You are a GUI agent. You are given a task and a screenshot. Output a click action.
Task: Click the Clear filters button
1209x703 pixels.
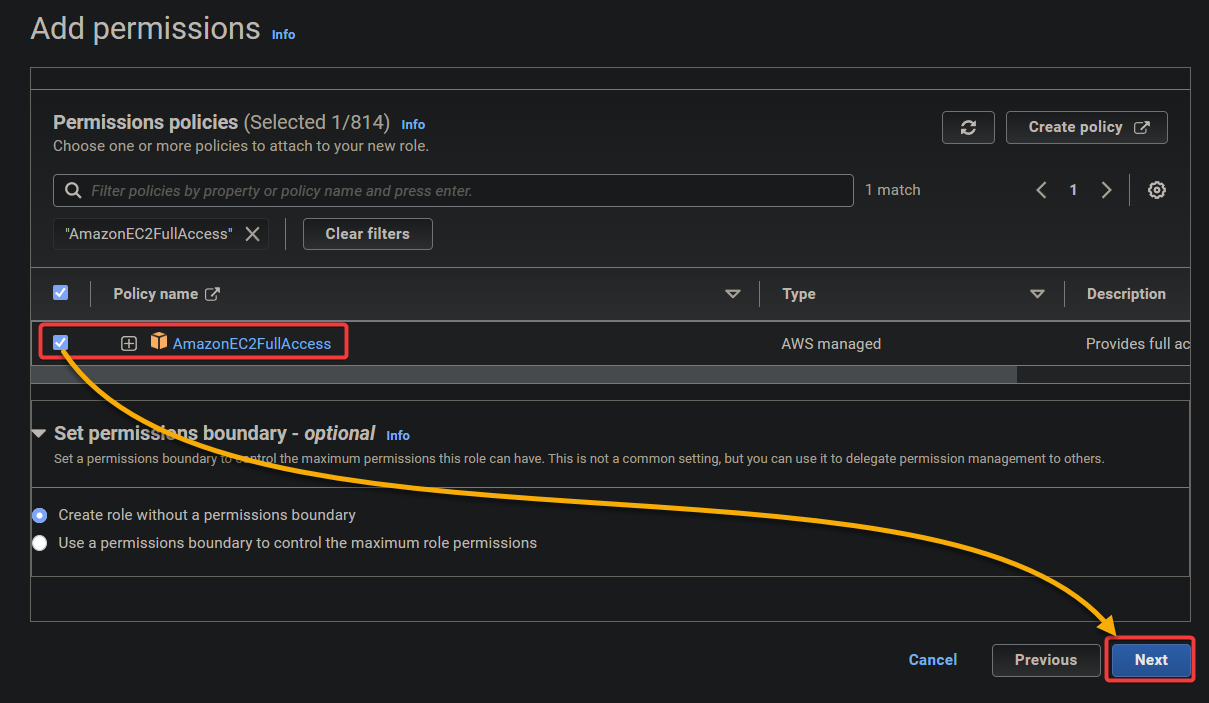coord(368,234)
